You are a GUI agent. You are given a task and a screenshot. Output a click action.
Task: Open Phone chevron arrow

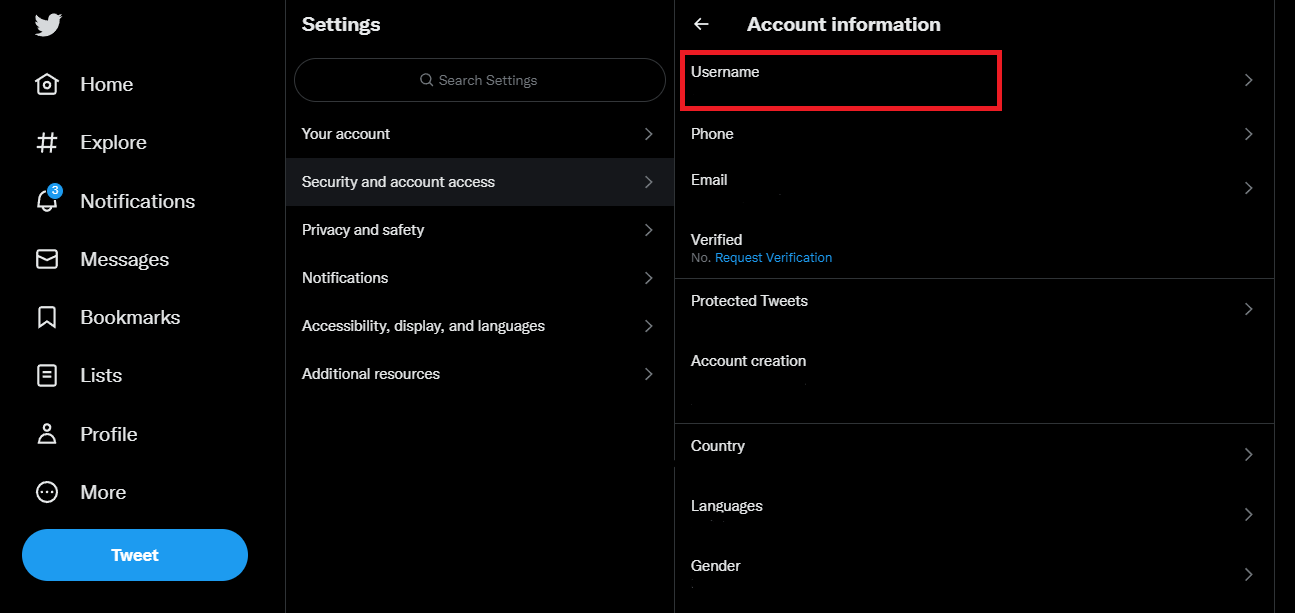click(x=1248, y=134)
